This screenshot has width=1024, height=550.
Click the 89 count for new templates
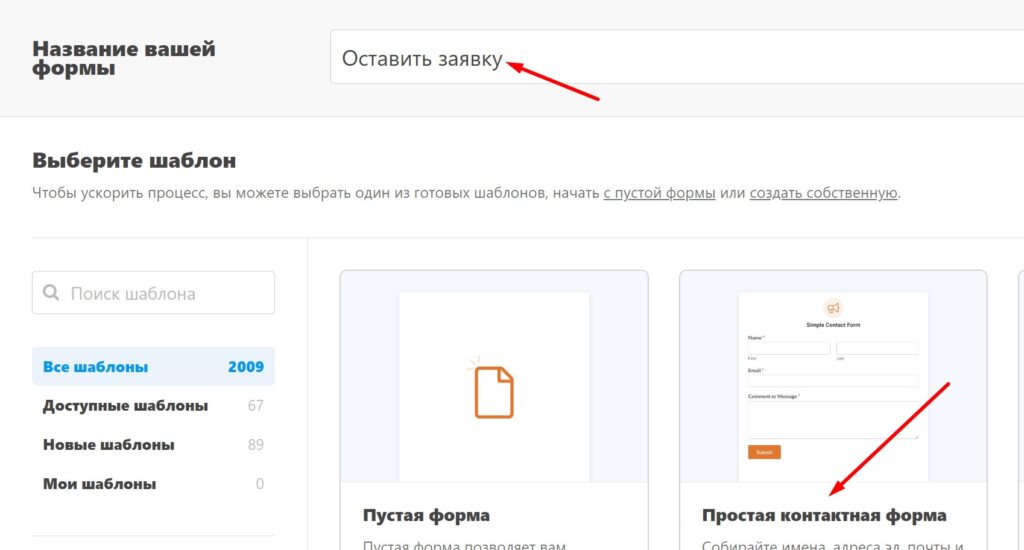coord(255,445)
